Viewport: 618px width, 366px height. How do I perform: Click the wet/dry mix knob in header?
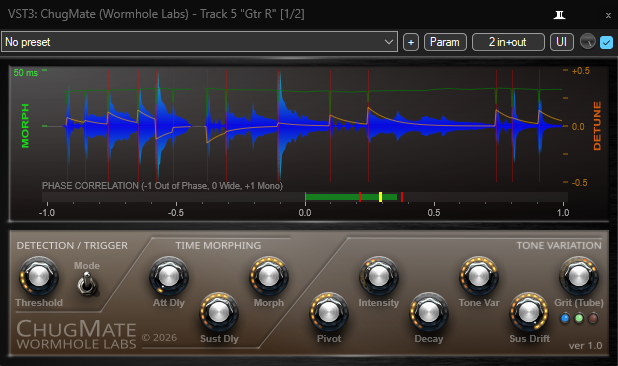tap(588, 42)
